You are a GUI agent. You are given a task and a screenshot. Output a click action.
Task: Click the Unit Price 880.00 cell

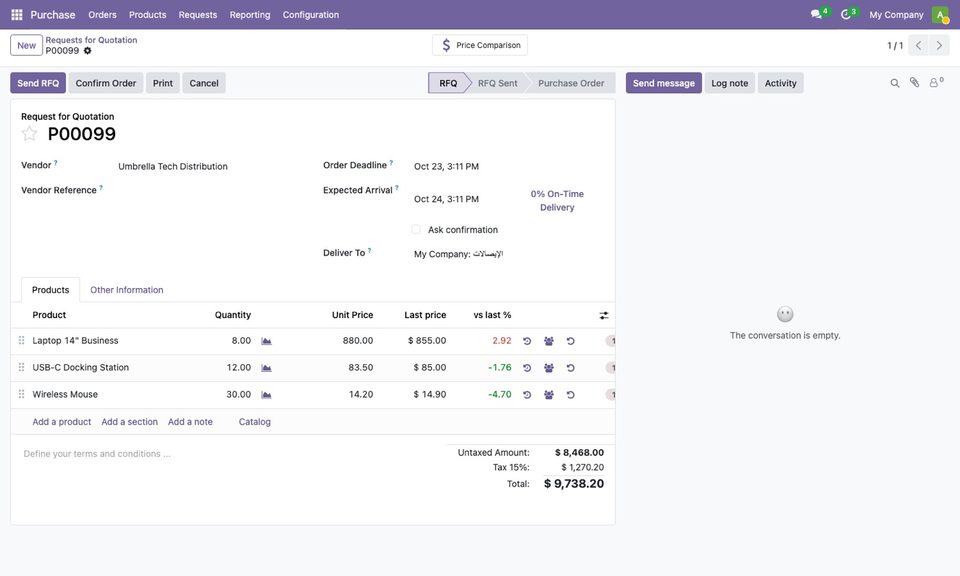(358, 341)
